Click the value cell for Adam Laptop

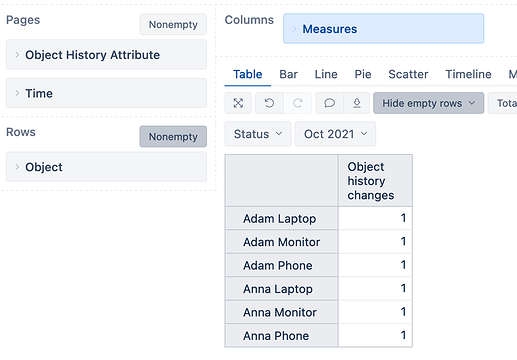point(375,218)
